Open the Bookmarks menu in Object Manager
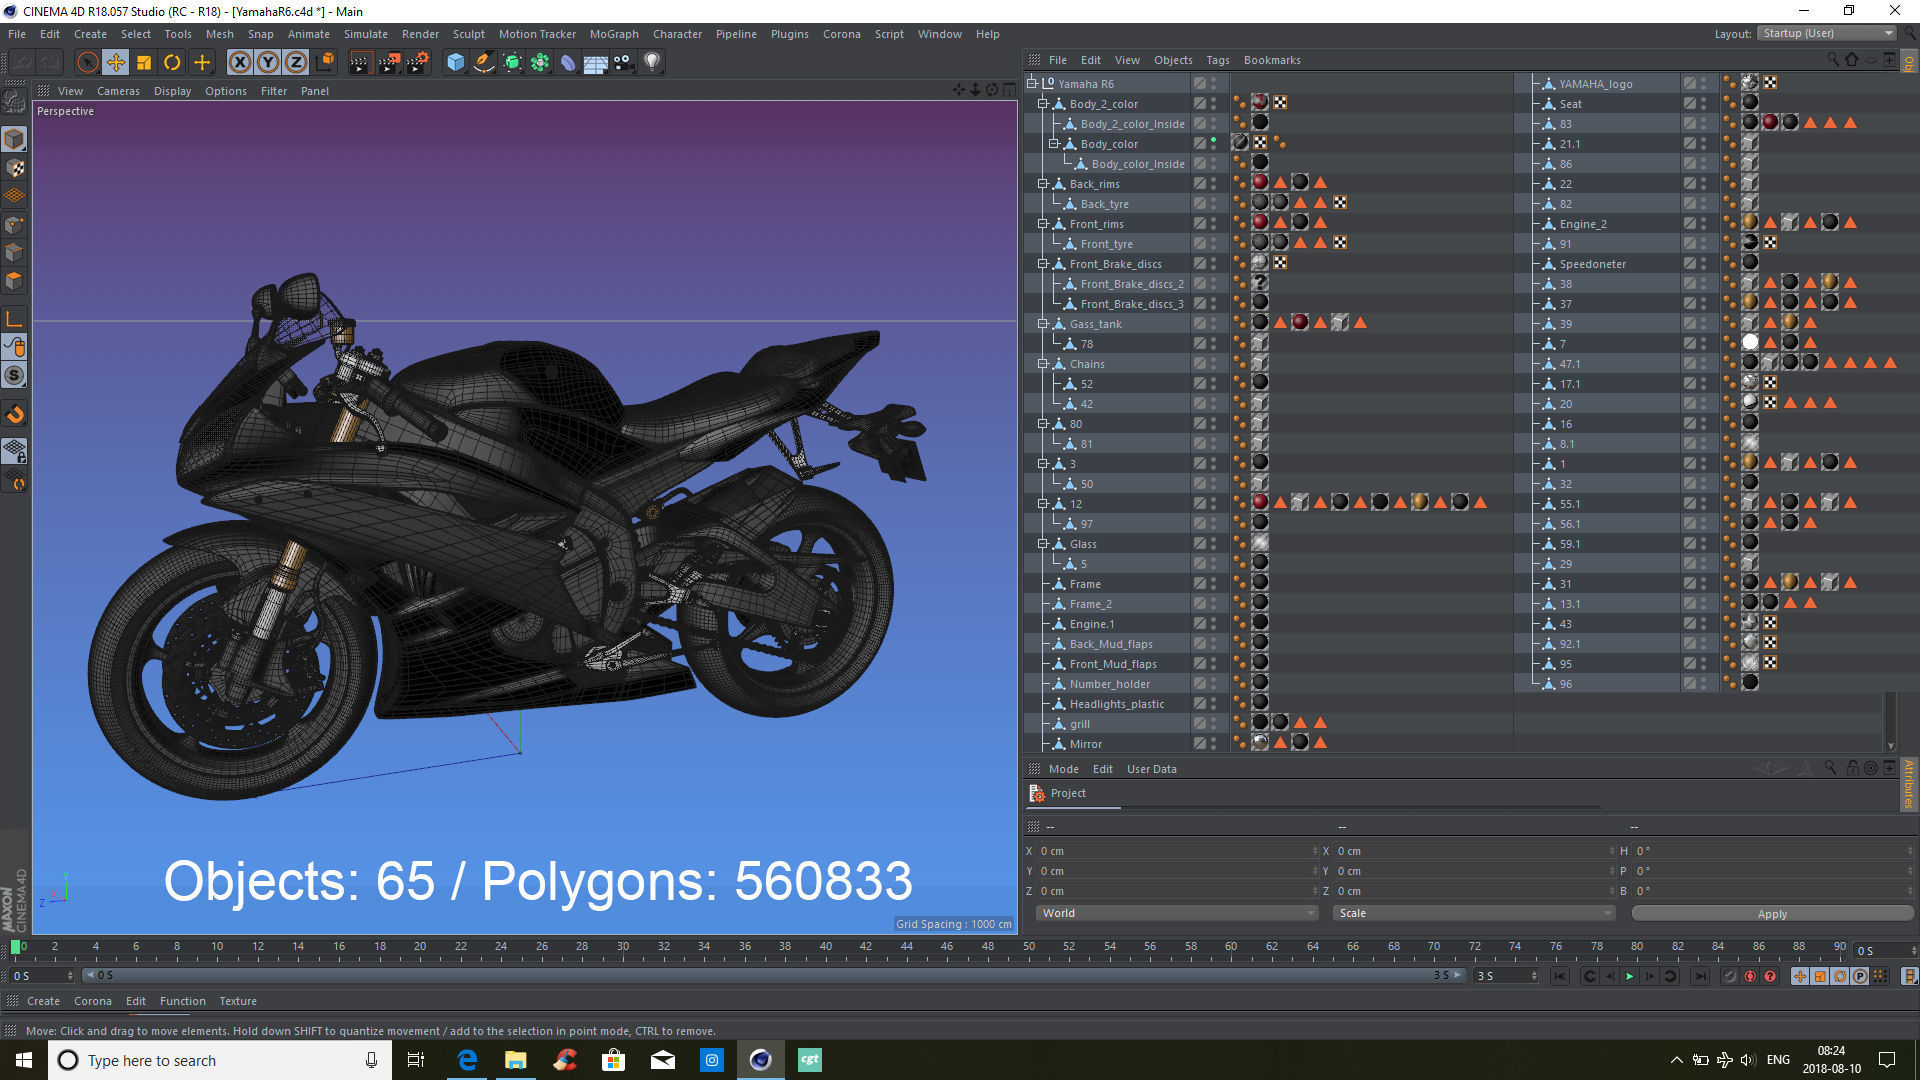The height and width of the screenshot is (1080, 1920). pyautogui.click(x=1272, y=60)
